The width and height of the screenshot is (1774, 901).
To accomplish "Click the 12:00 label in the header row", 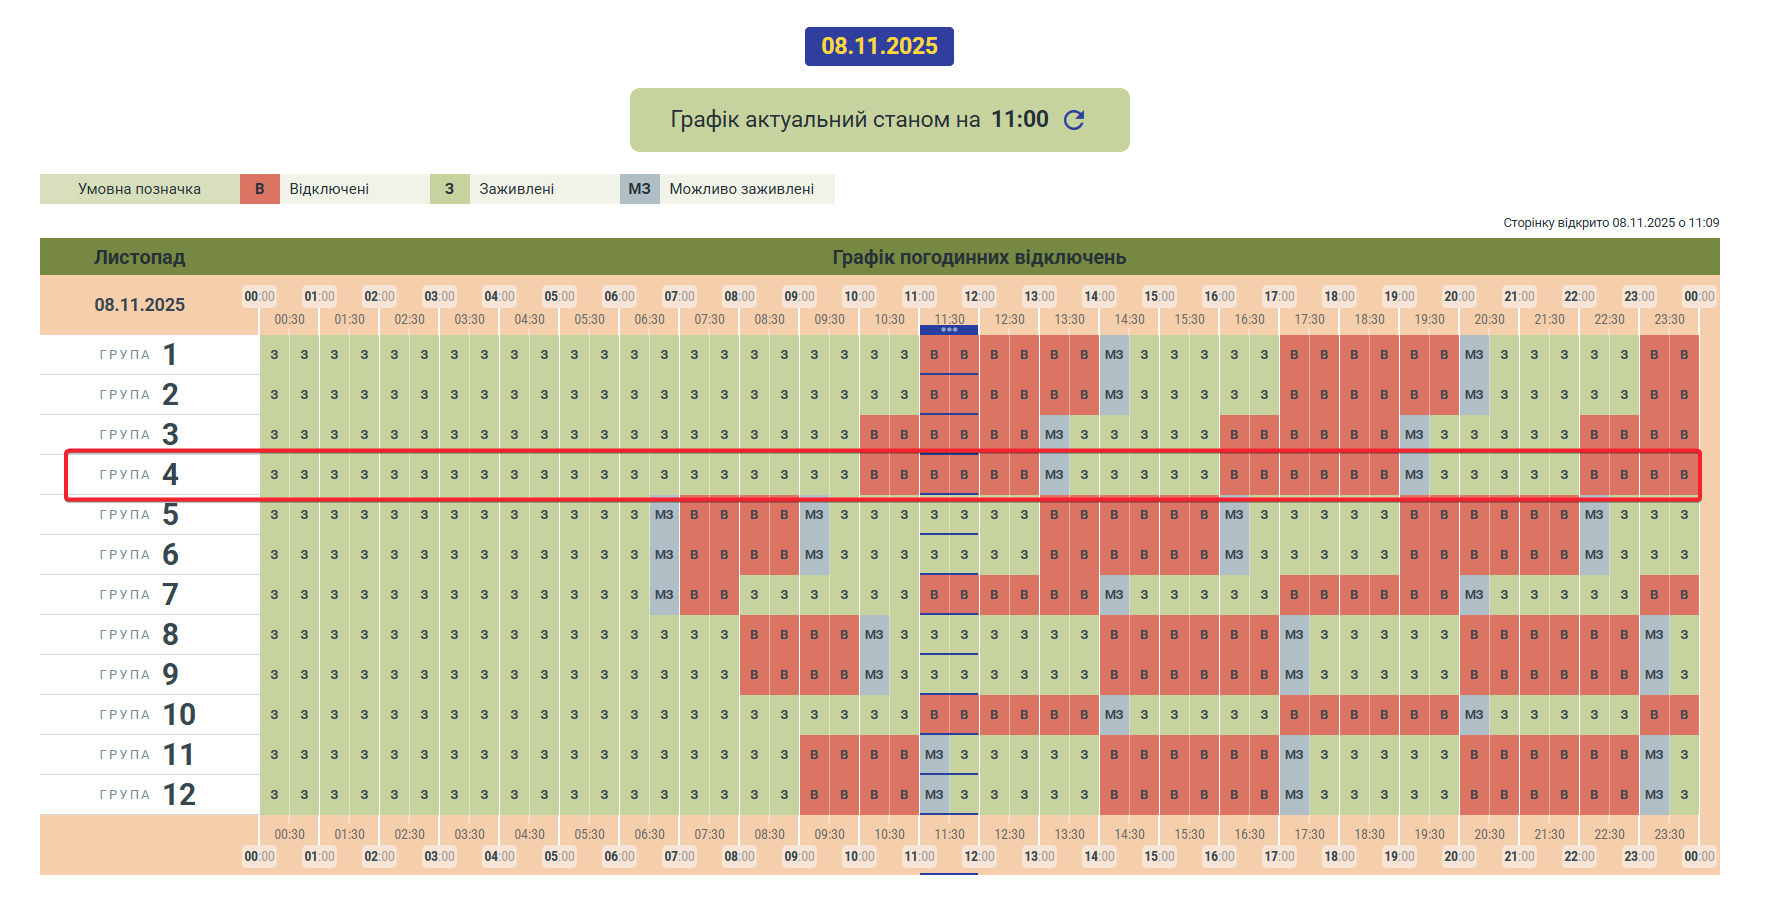I will (x=979, y=297).
